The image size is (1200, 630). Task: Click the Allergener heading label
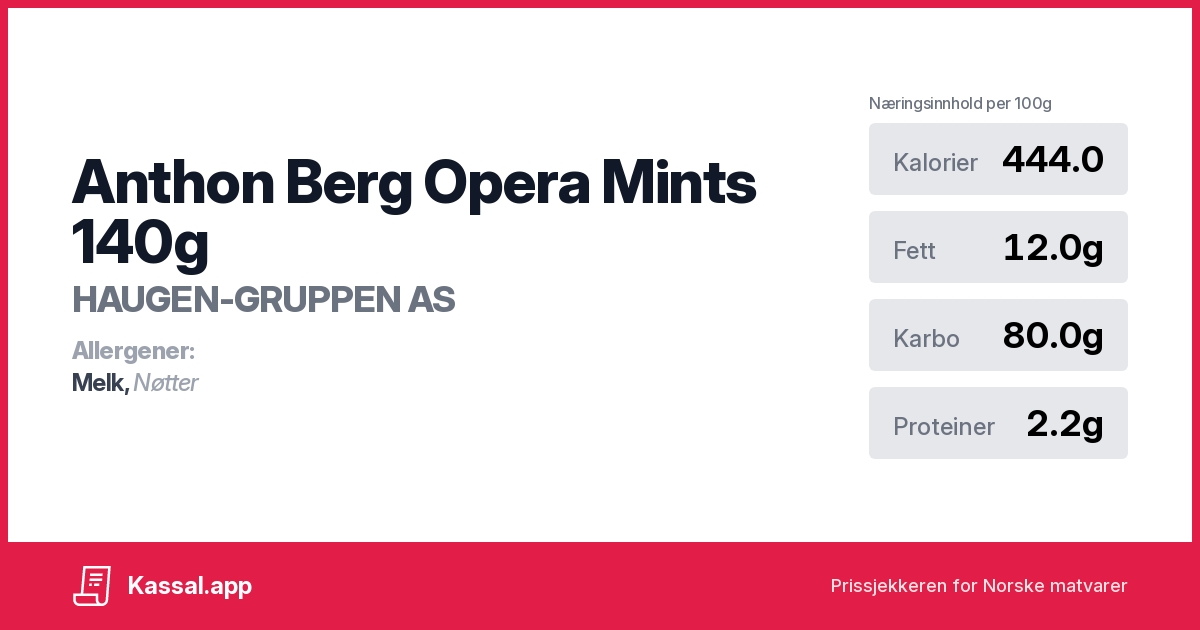(133, 351)
